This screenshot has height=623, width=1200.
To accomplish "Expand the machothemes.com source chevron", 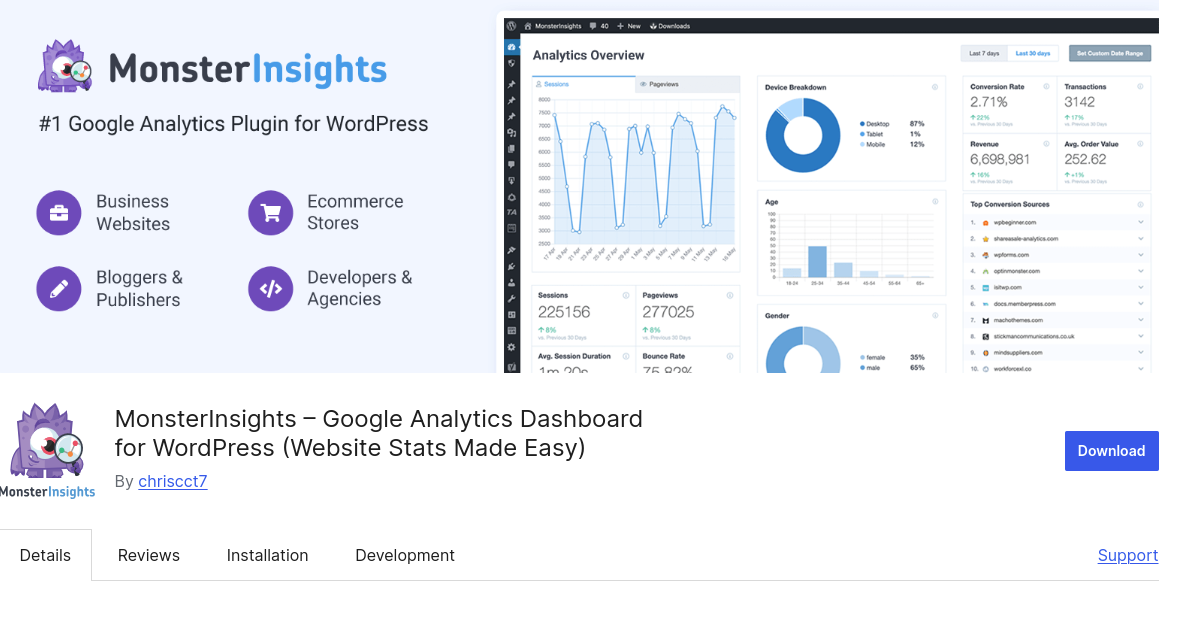I will click(x=1140, y=320).
